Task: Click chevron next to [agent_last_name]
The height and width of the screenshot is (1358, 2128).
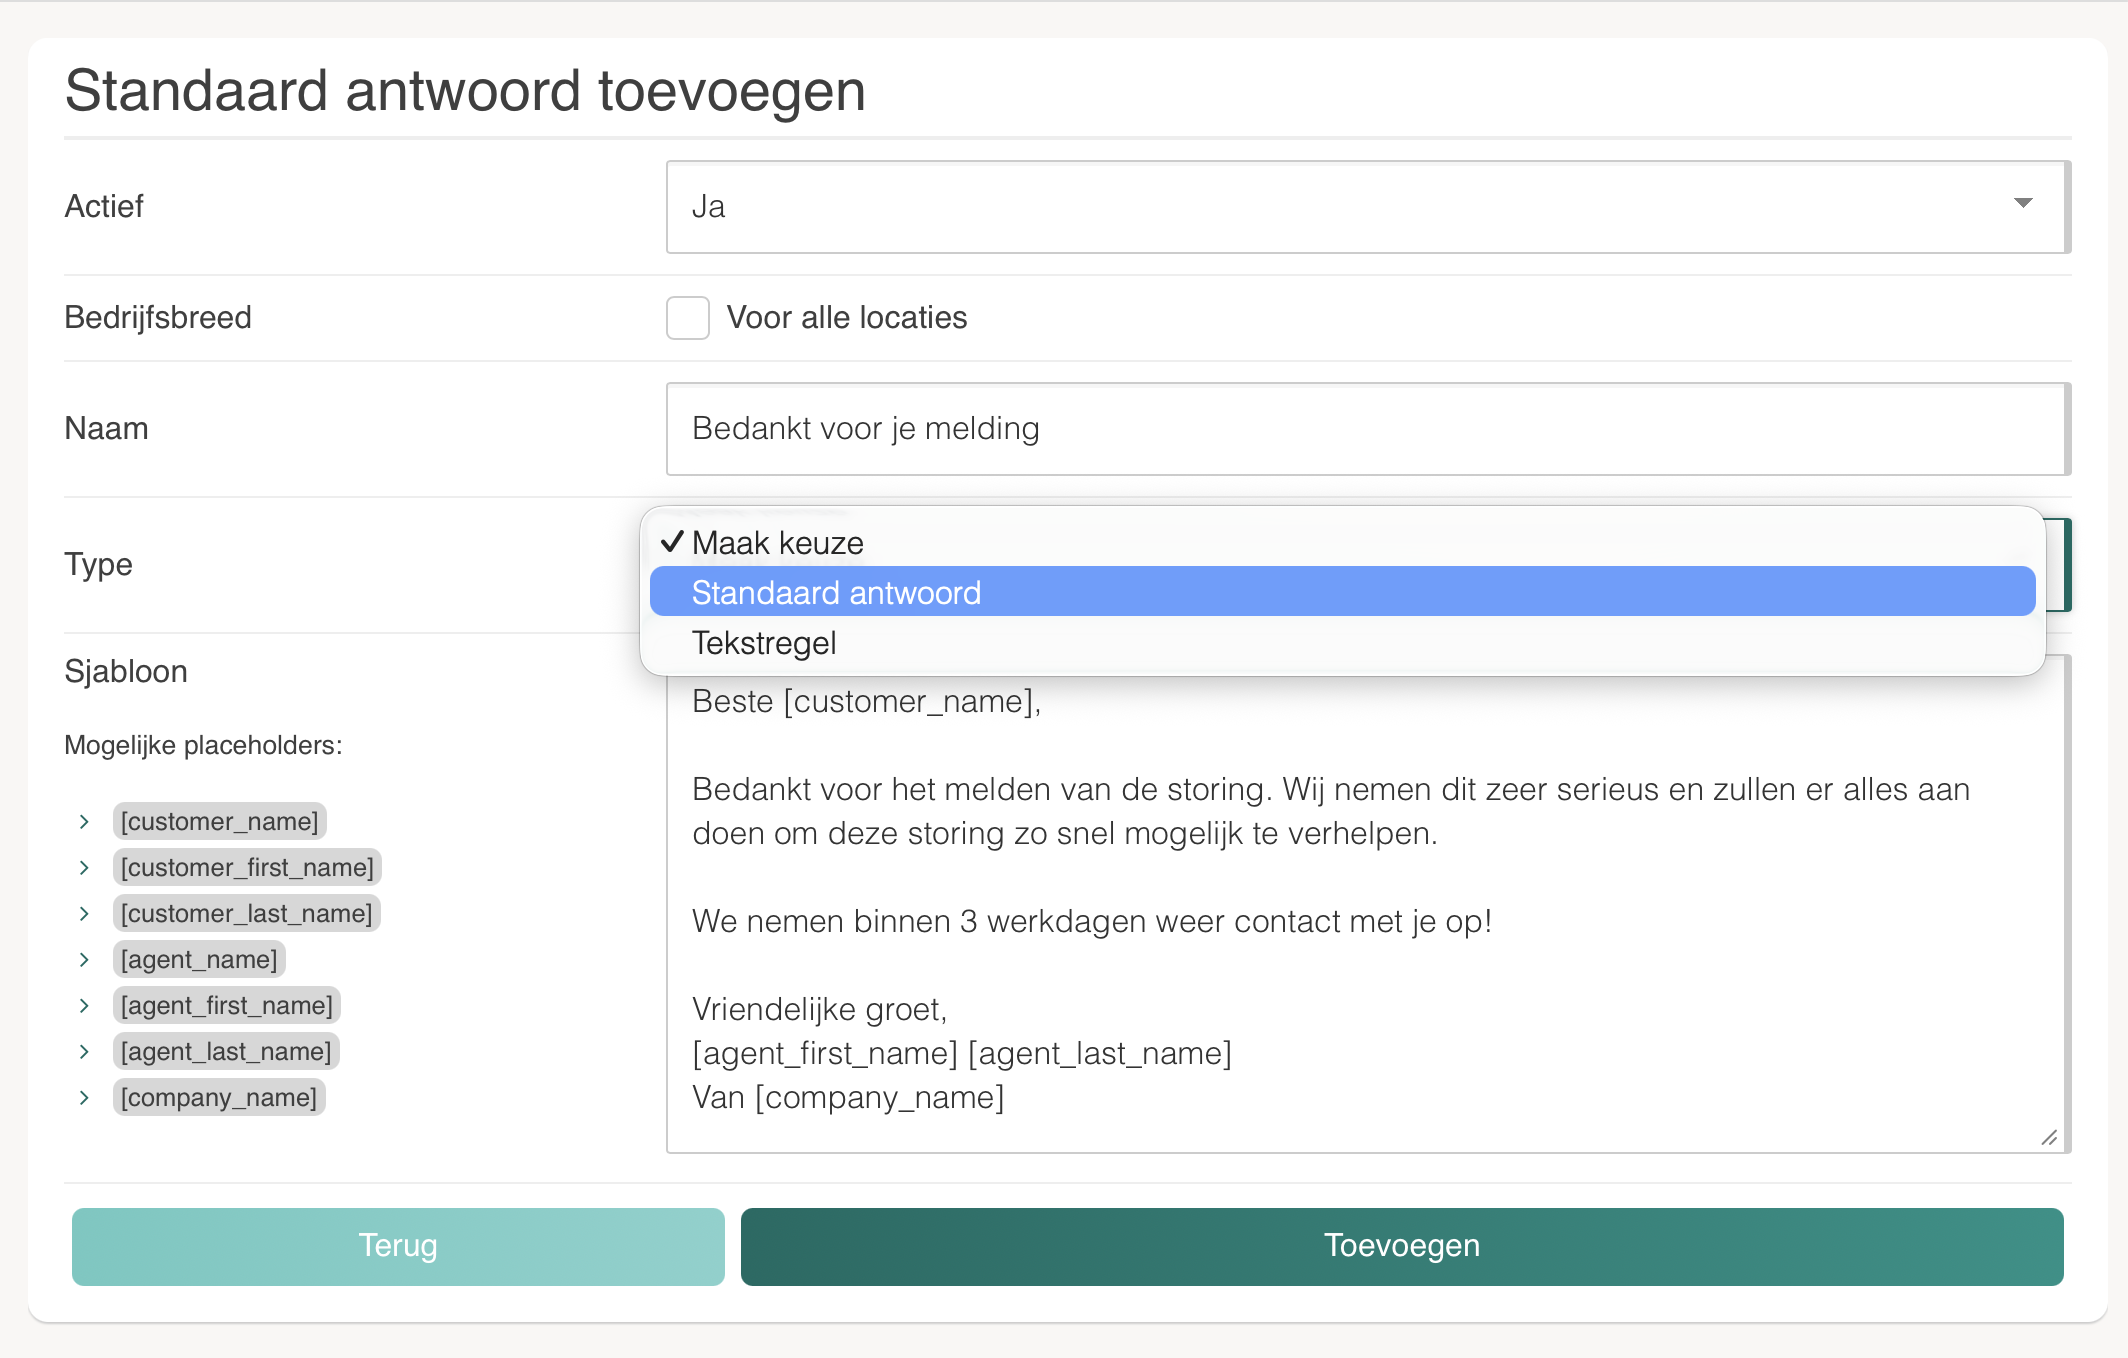Action: [x=85, y=1052]
